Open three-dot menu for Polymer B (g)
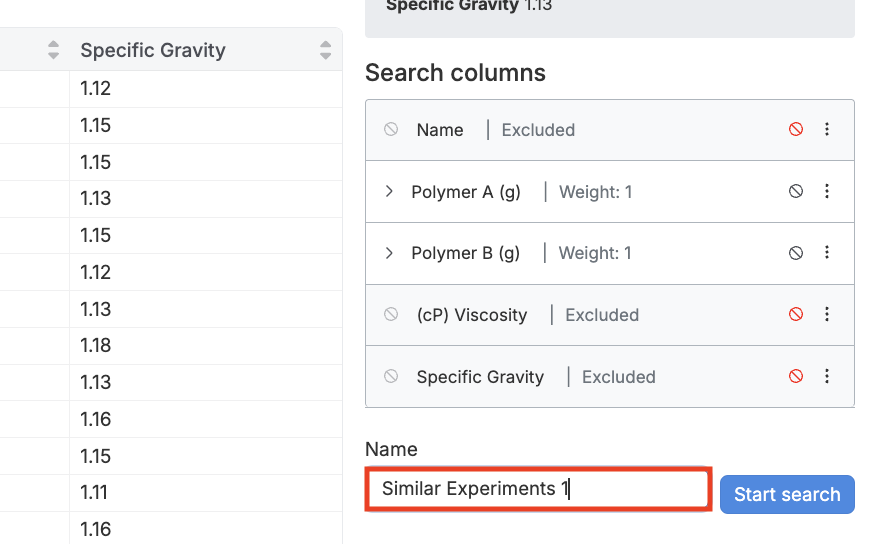This screenshot has width=894, height=544. tap(827, 253)
